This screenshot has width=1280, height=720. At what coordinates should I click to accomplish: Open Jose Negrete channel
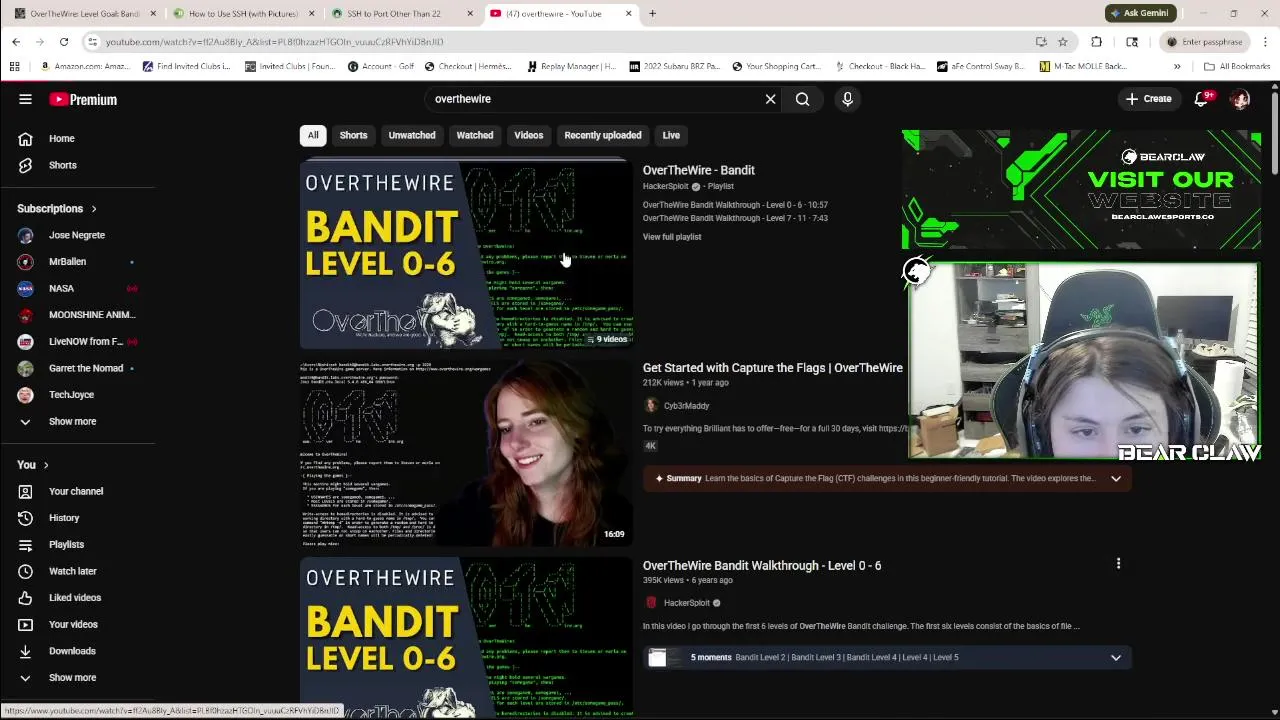click(x=77, y=235)
